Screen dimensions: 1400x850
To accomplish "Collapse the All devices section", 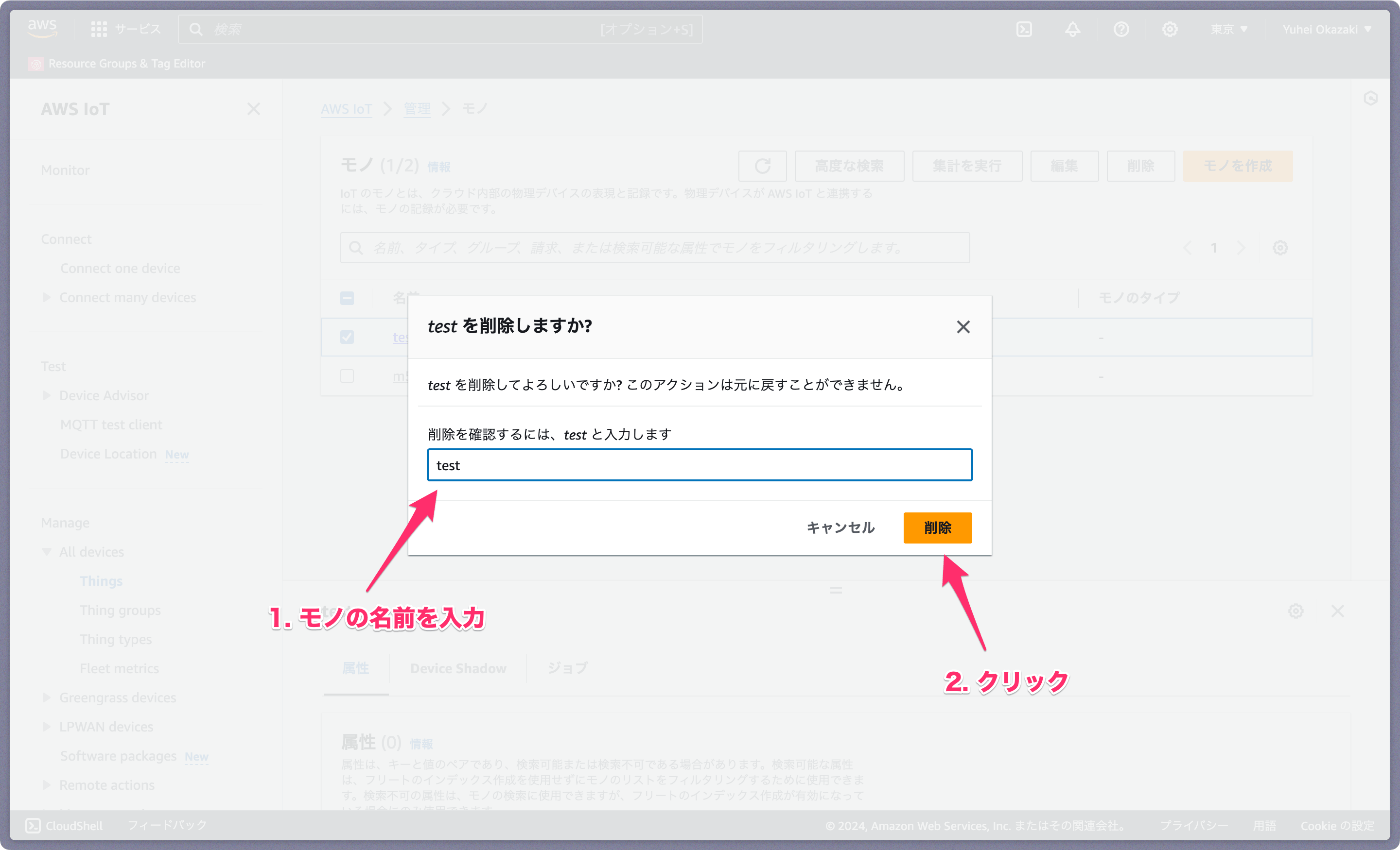I will (47, 552).
